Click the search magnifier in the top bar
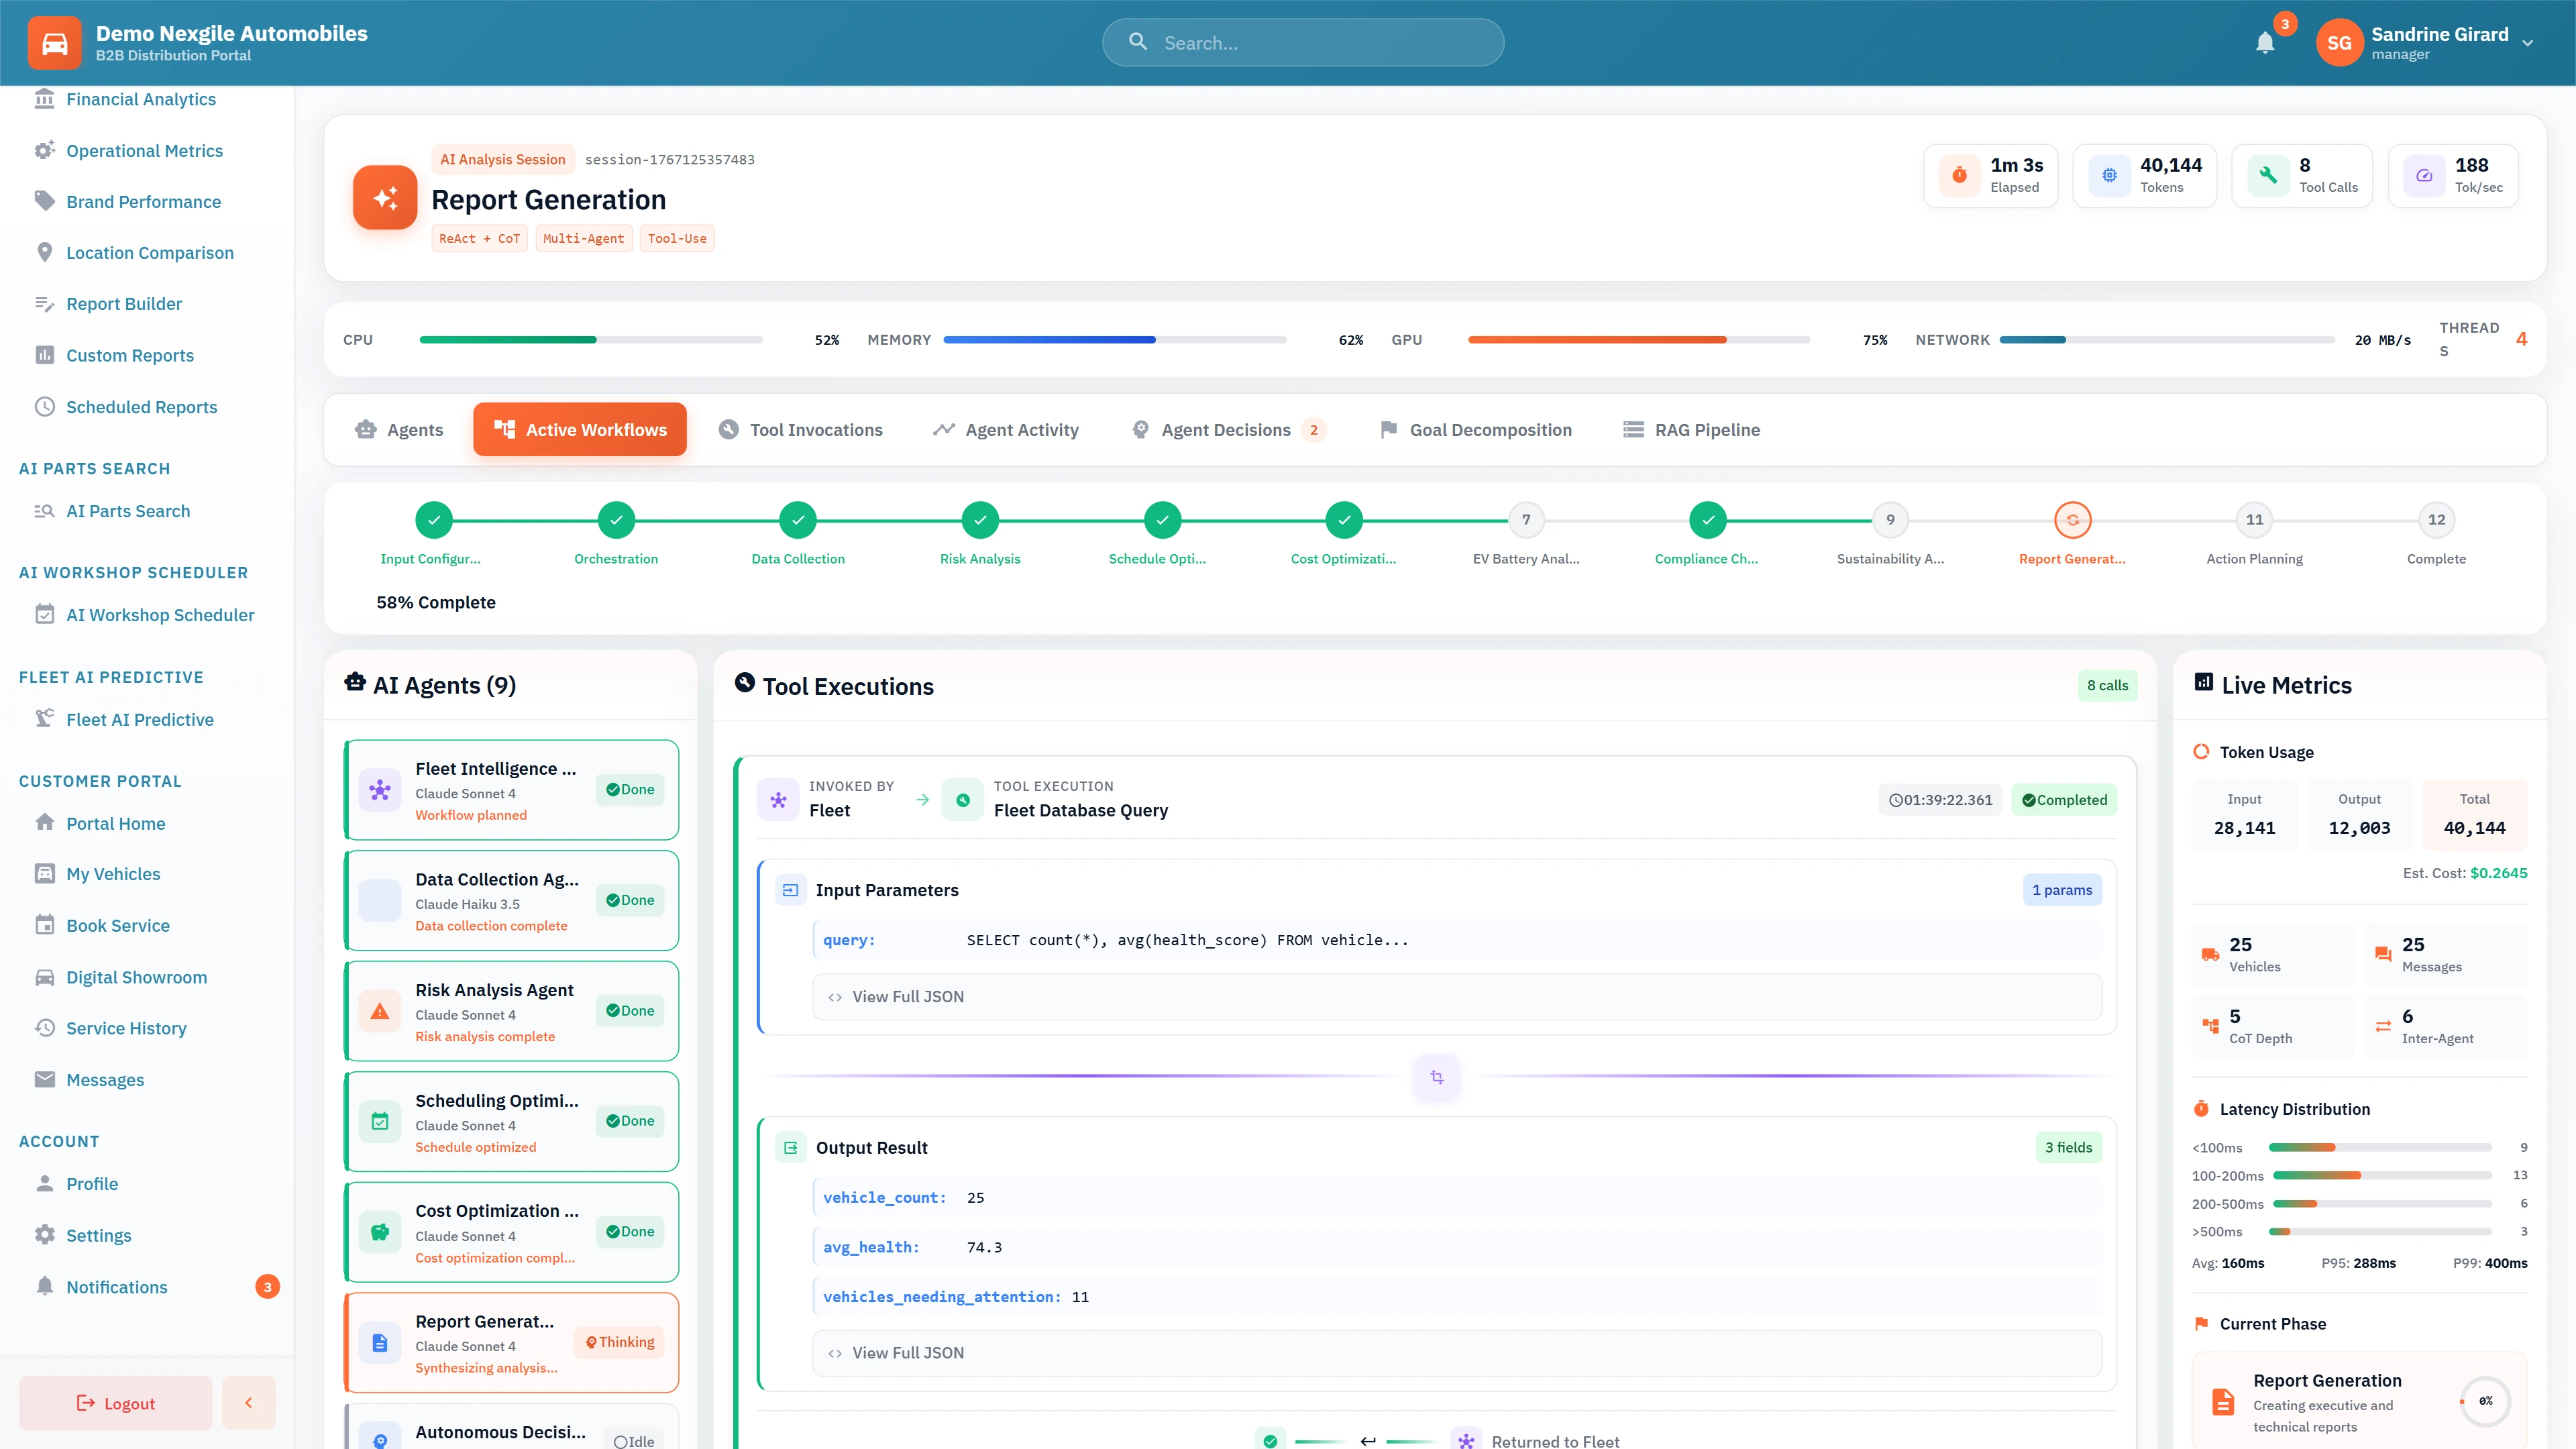2576x1449 pixels. pyautogui.click(x=1138, y=42)
